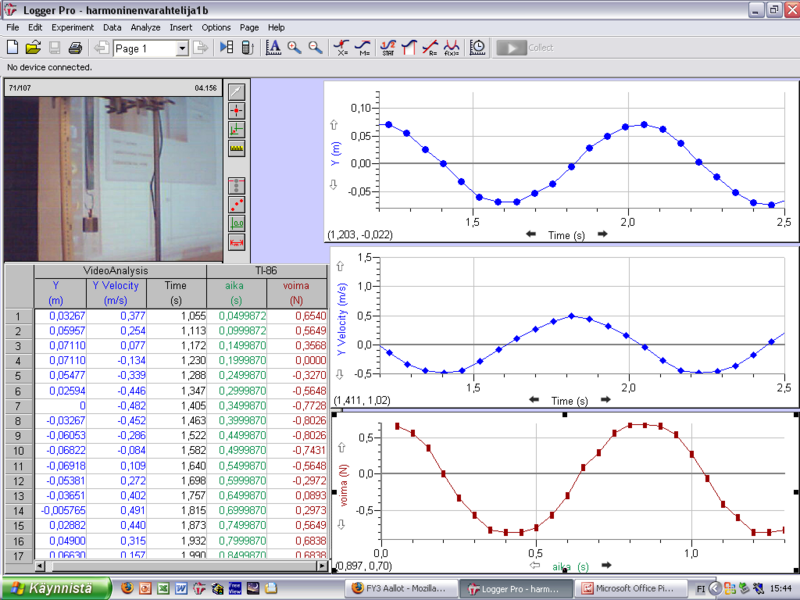Image resolution: width=800 pixels, height=600 pixels.
Task: Select the Add Point tool beside video
Action: click(237, 110)
